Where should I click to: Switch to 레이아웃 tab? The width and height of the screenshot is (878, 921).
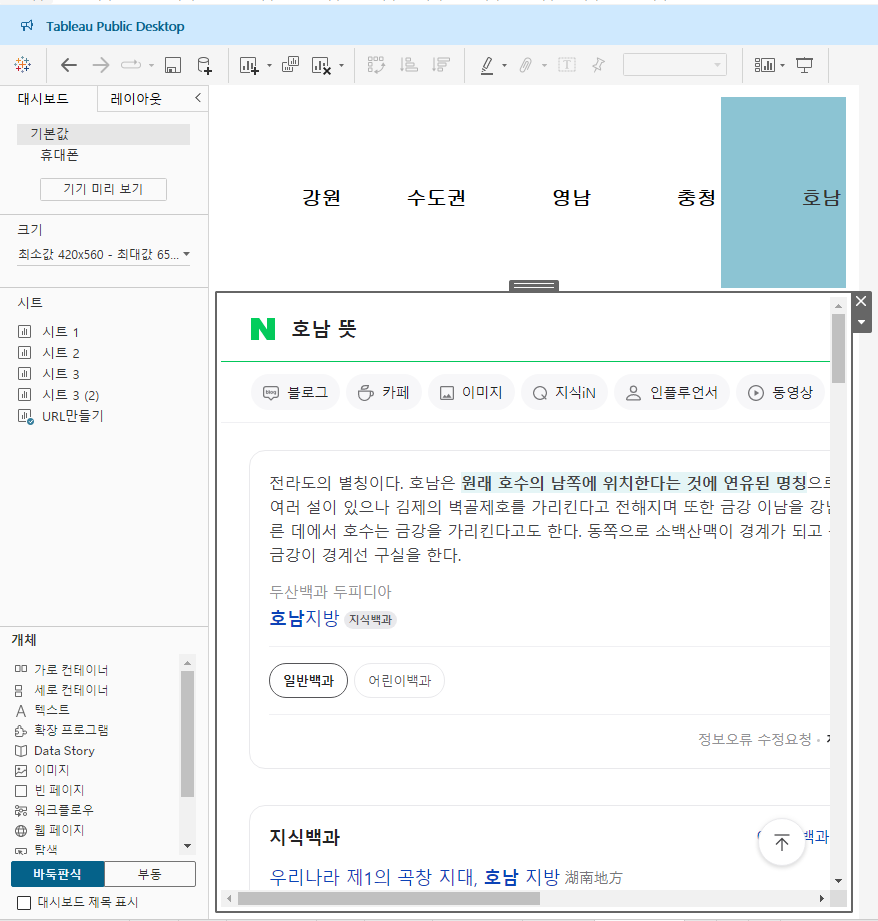136,99
